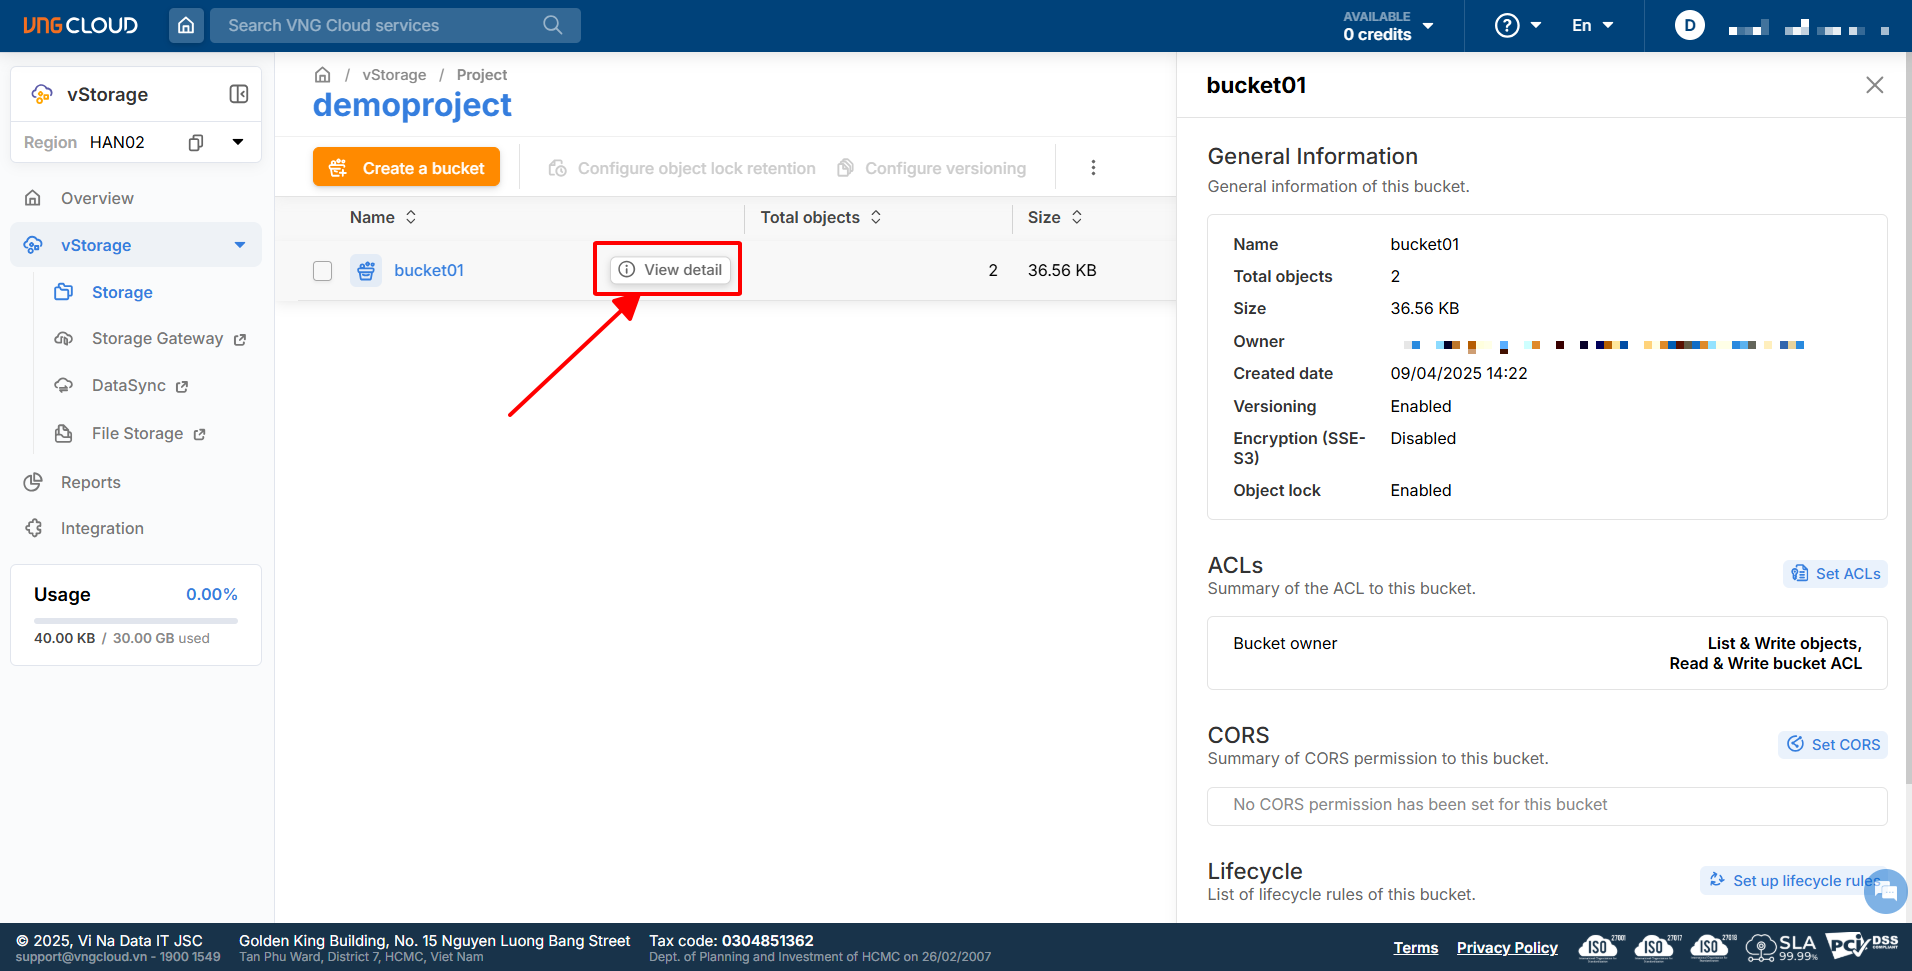Open the En language dropdown
The width and height of the screenshot is (1912, 971).
coord(1592,25)
